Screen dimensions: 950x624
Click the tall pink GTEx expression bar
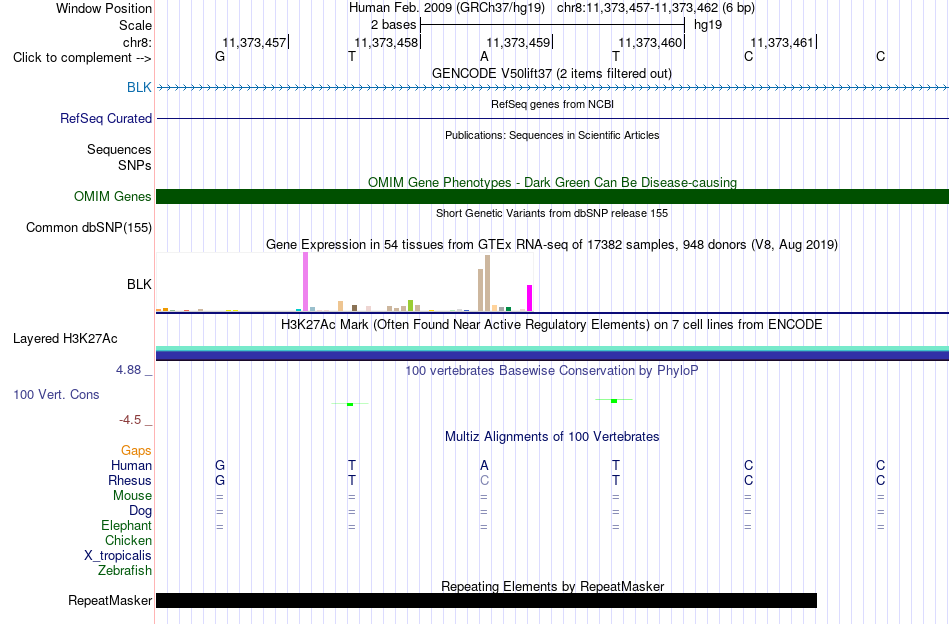coord(305,282)
